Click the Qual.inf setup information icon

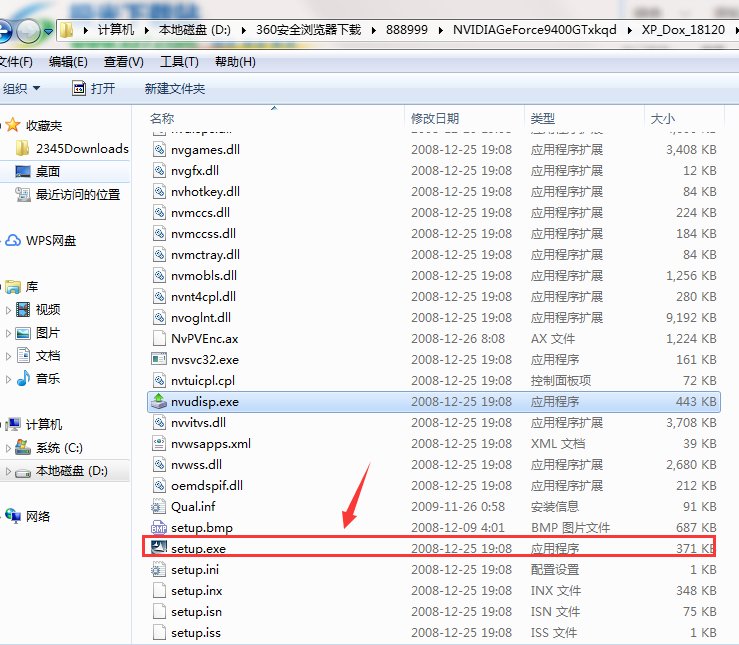click(x=159, y=506)
